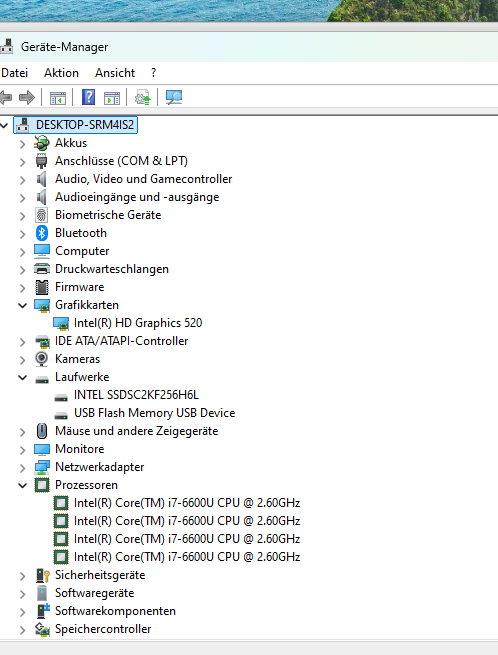Click the blue Help question mark icon

(88, 97)
